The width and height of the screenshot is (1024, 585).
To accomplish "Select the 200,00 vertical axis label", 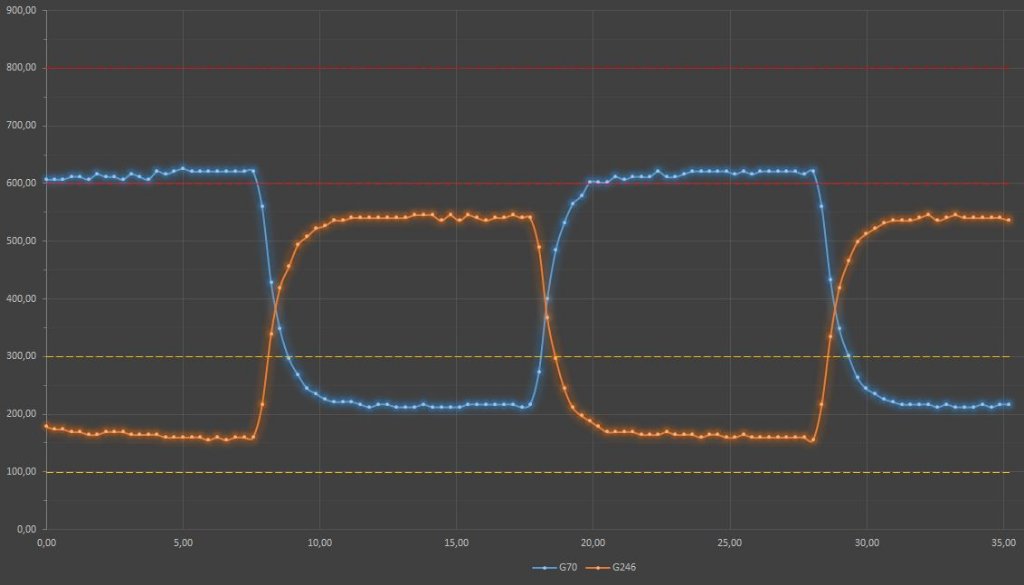I will (21, 414).
